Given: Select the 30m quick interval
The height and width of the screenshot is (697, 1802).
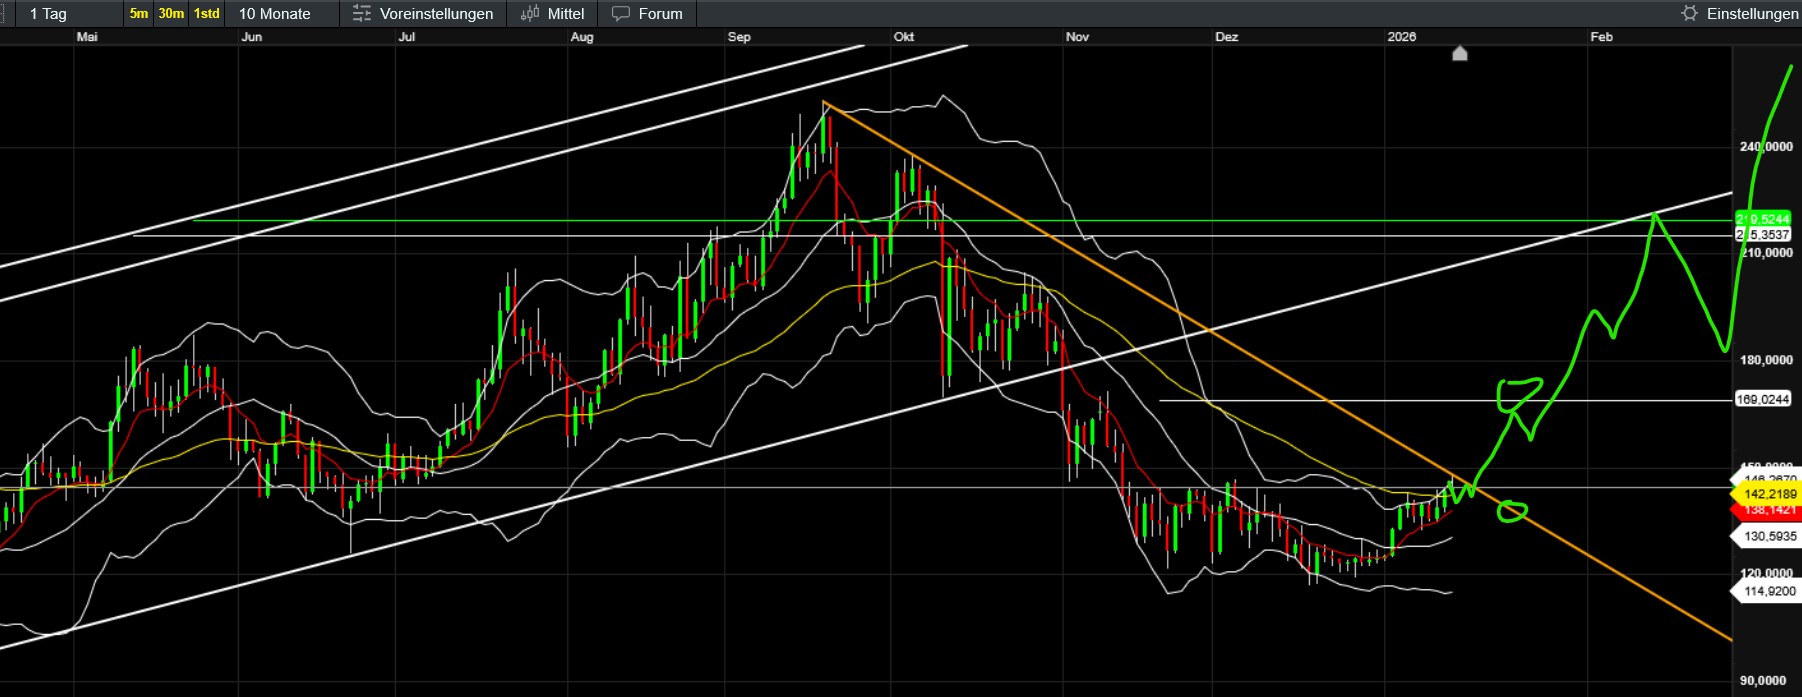Looking at the screenshot, I should point(171,14).
